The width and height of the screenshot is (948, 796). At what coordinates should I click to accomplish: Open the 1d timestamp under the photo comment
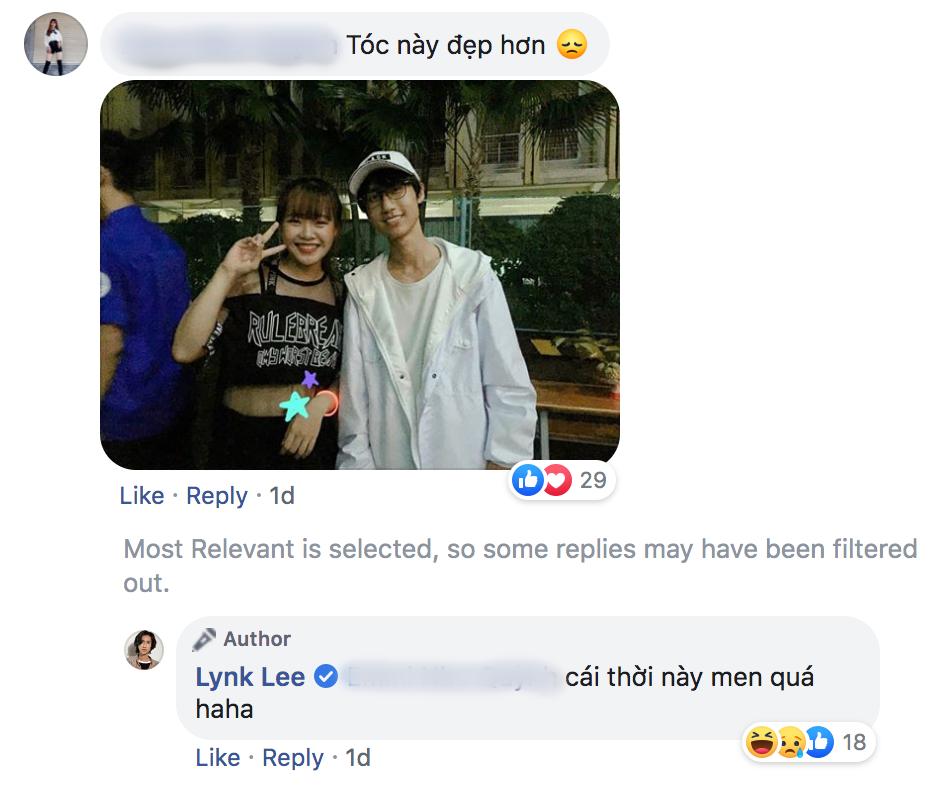[x=282, y=496]
